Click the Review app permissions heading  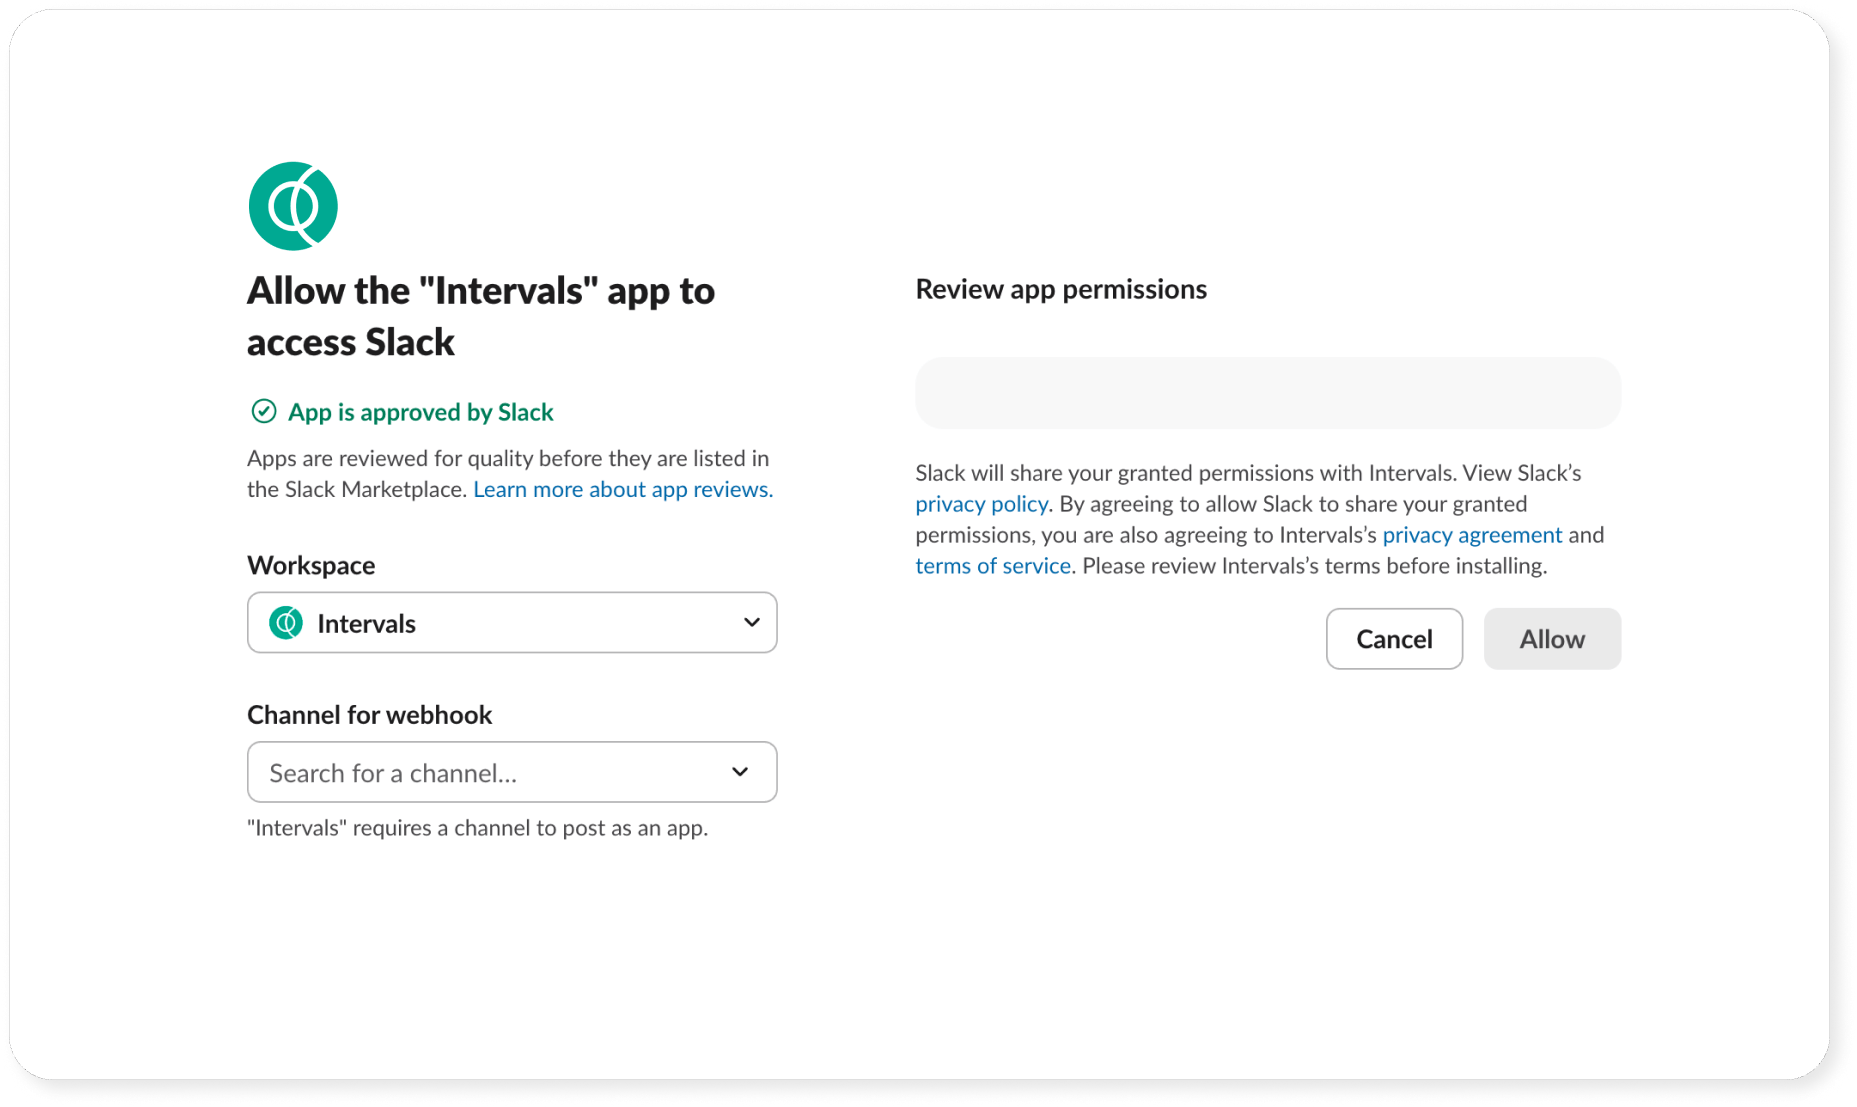point(1060,289)
